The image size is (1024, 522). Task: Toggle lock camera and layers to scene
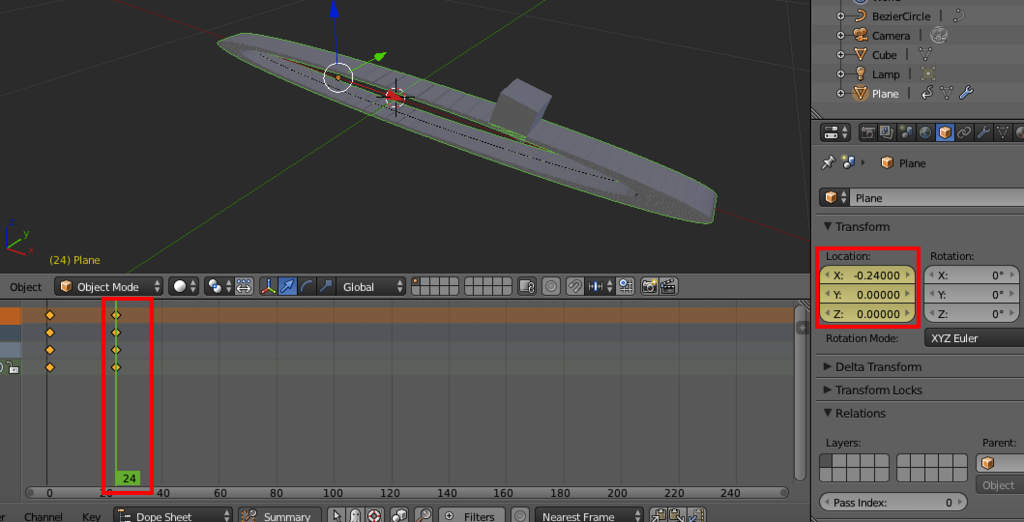click(x=526, y=287)
